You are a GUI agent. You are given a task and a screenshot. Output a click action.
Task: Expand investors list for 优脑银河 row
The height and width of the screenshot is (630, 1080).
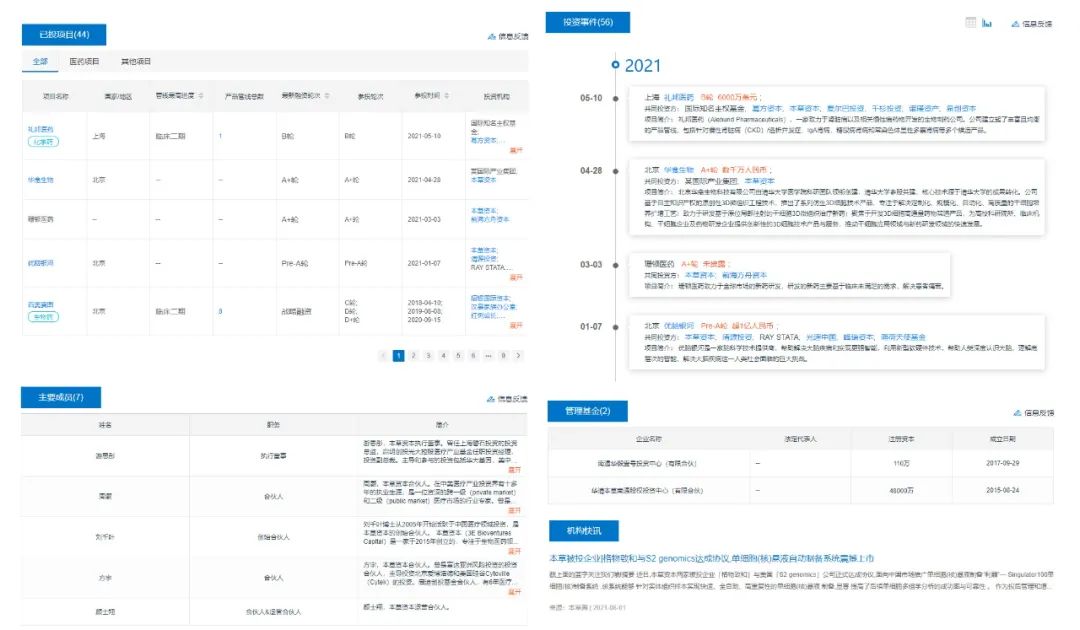(516, 277)
